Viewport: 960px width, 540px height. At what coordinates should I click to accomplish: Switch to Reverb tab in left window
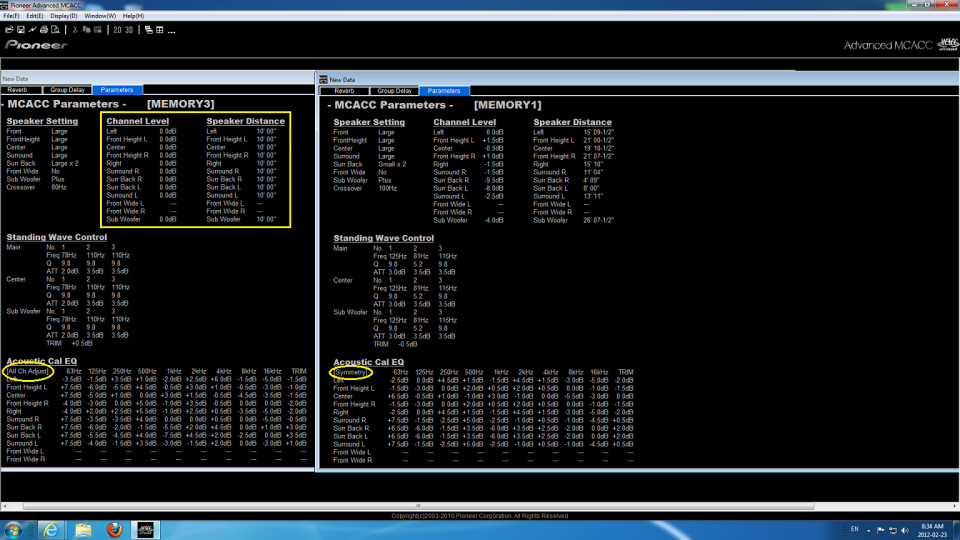coord(18,90)
